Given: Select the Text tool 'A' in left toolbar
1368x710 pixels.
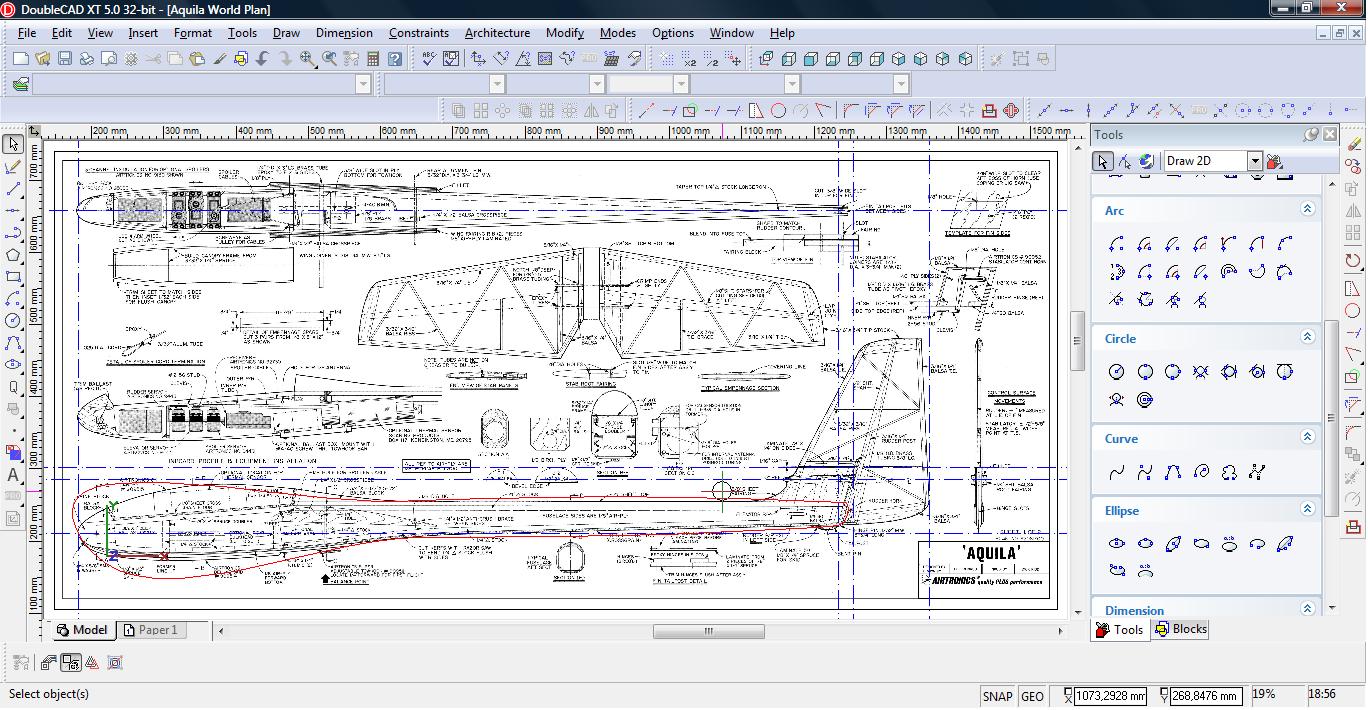Looking at the screenshot, I should pos(13,475).
